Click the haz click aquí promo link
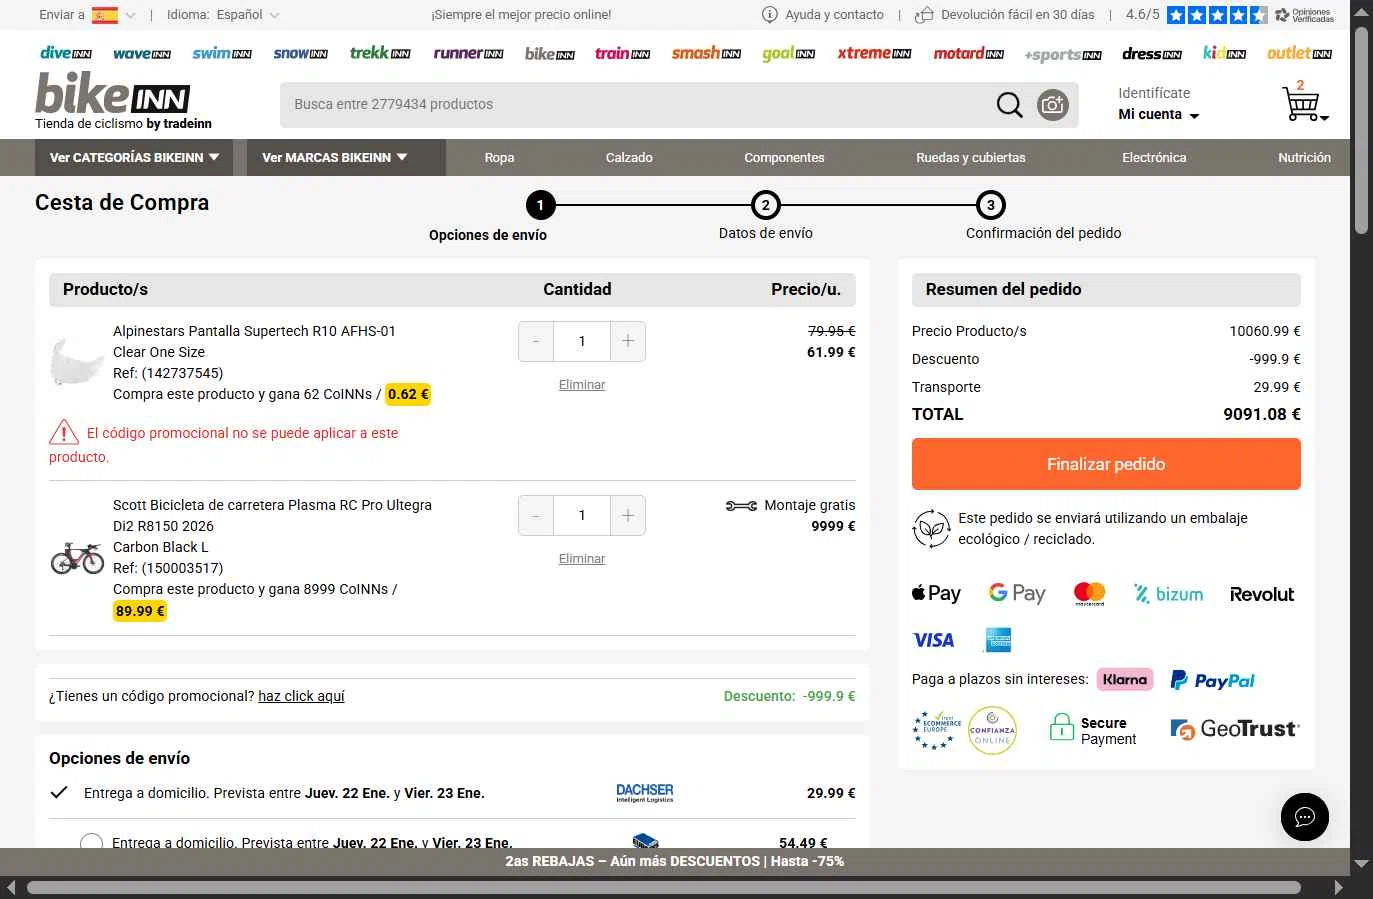 301,696
